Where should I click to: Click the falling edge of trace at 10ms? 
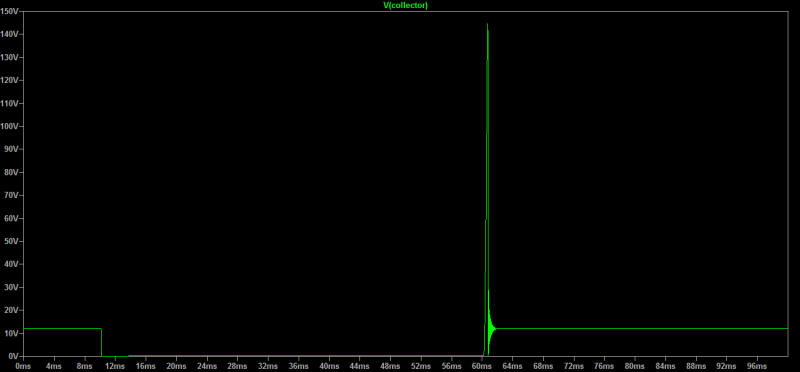[101, 342]
